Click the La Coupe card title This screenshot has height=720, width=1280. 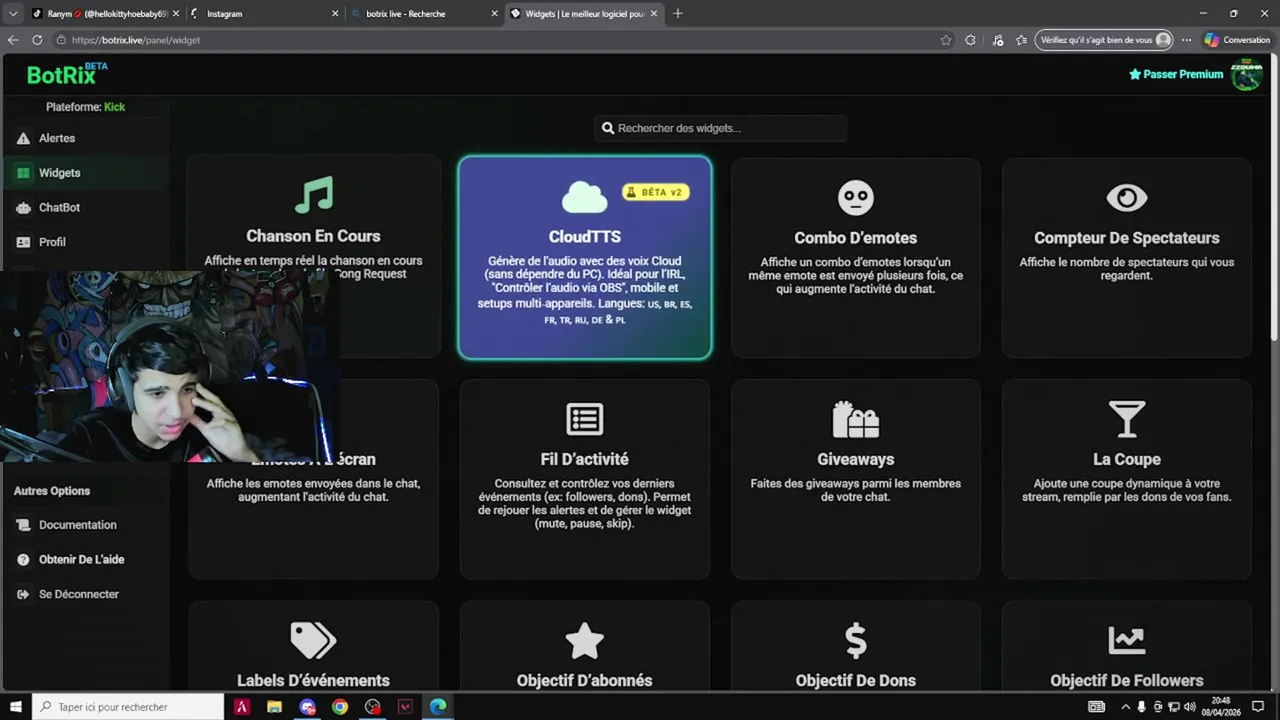pyautogui.click(x=1127, y=459)
